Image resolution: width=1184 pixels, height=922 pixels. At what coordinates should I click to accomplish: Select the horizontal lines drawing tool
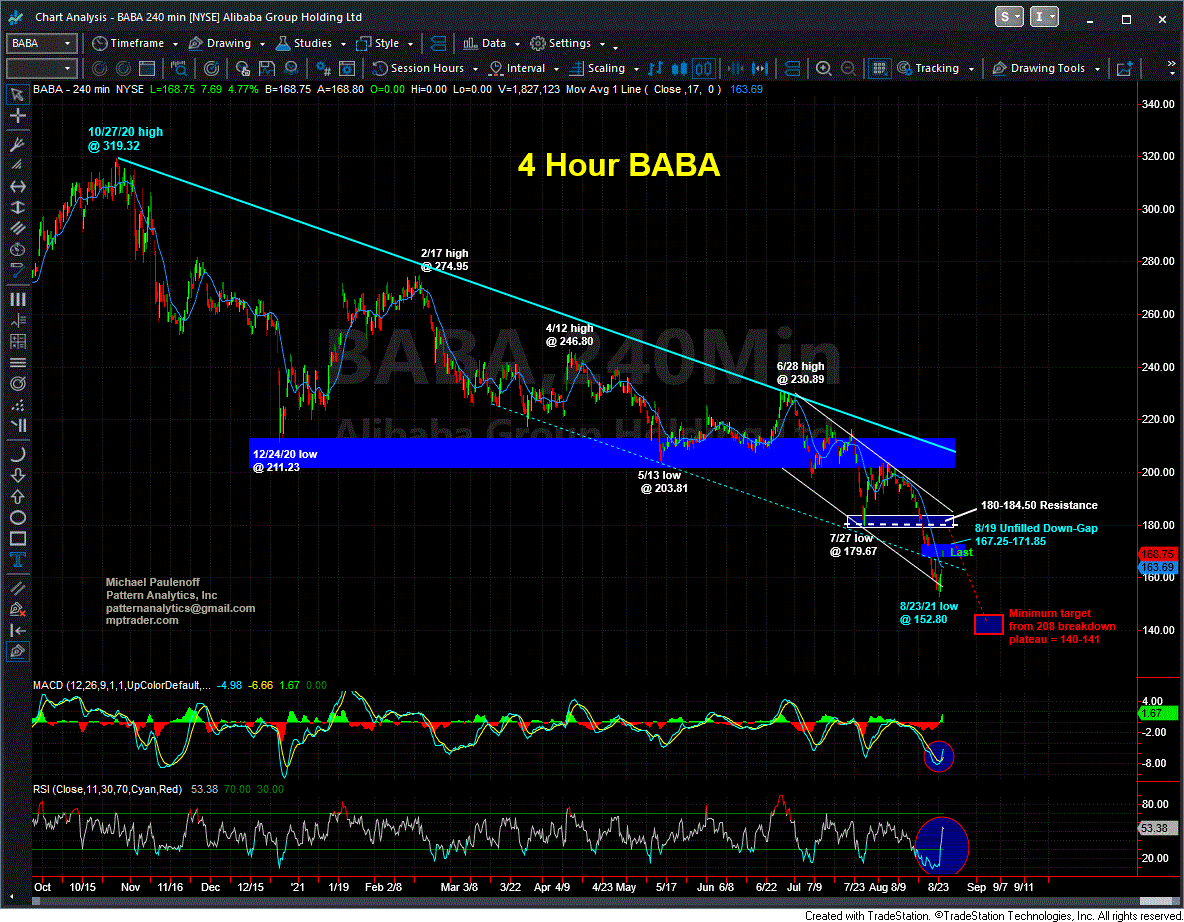click(x=17, y=362)
